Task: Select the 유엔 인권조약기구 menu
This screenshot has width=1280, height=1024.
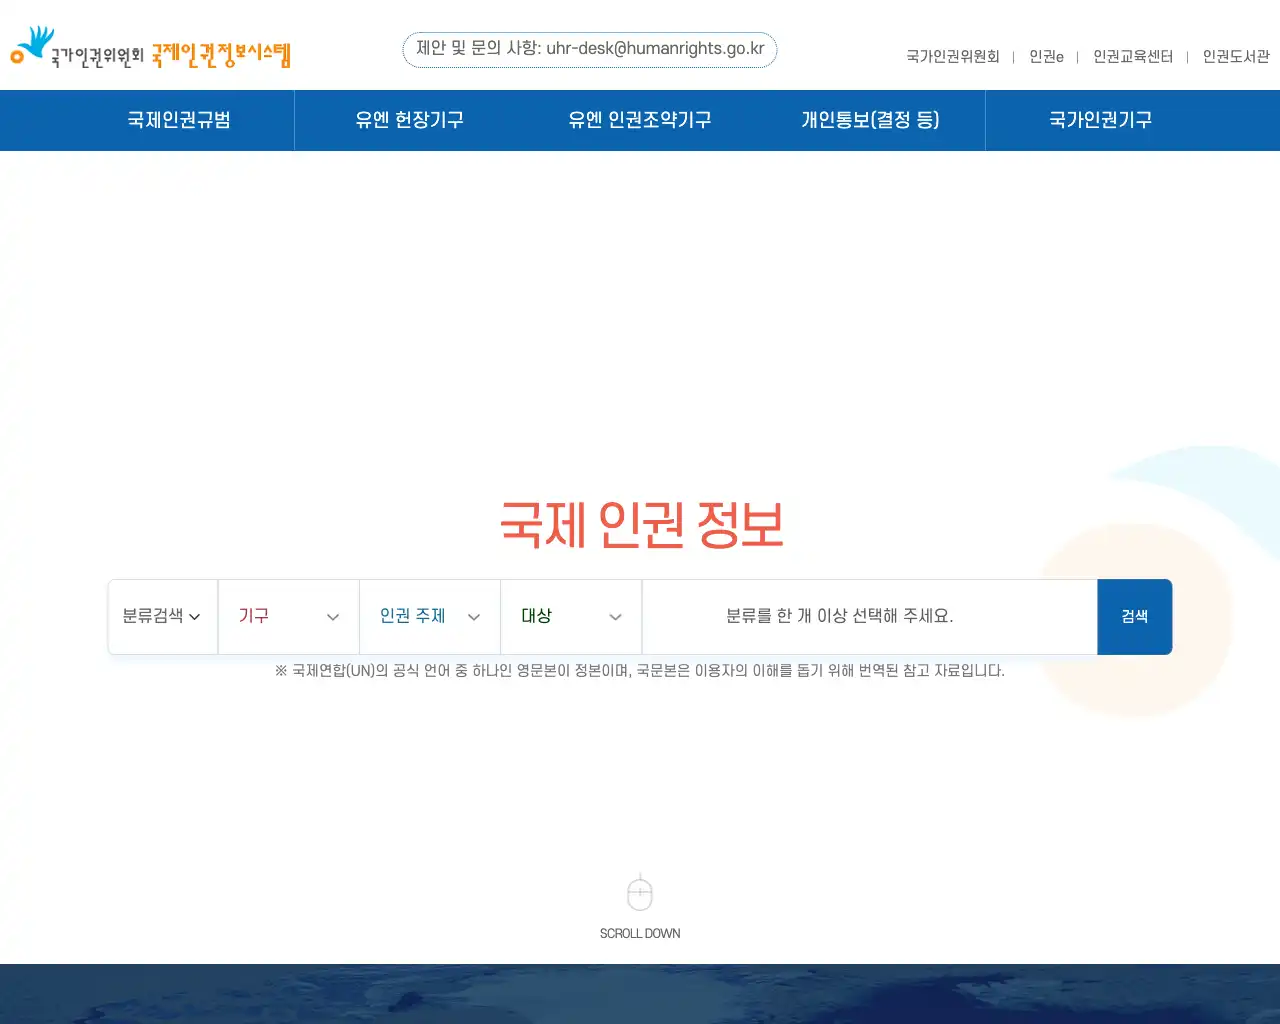Action: click(x=640, y=120)
